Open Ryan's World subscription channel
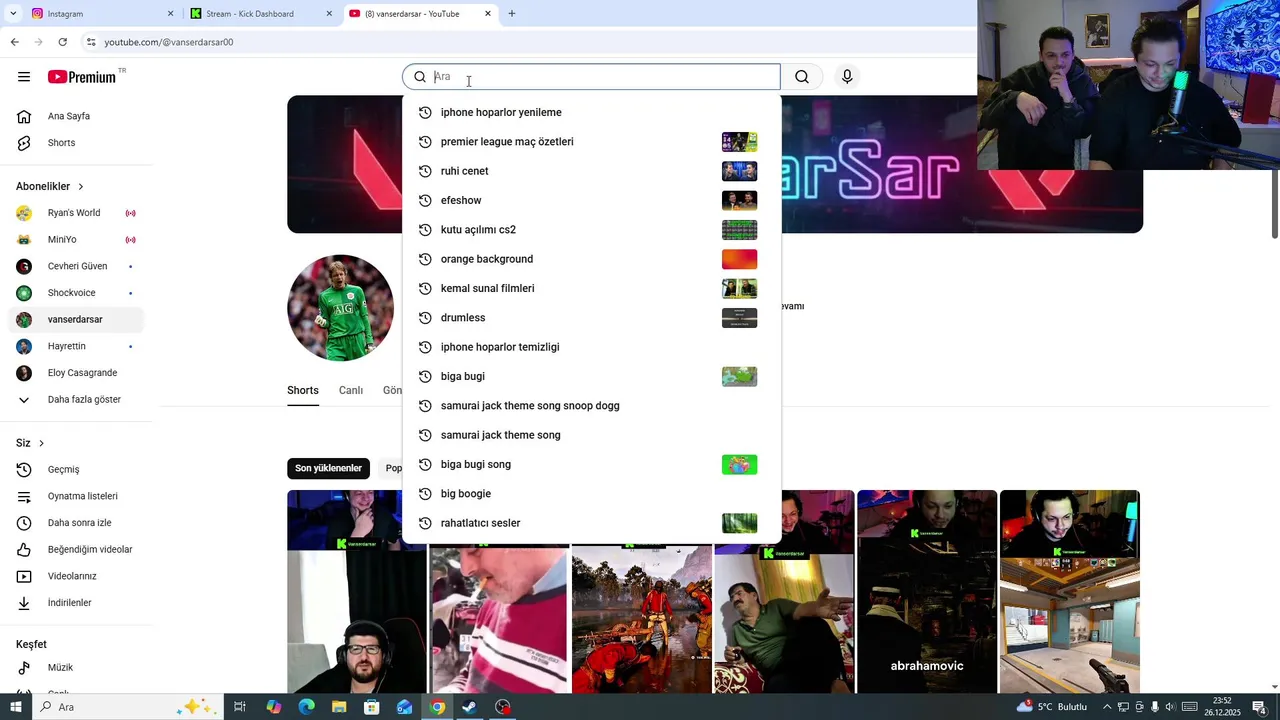Screen dimensions: 1280x720 pos(76,213)
